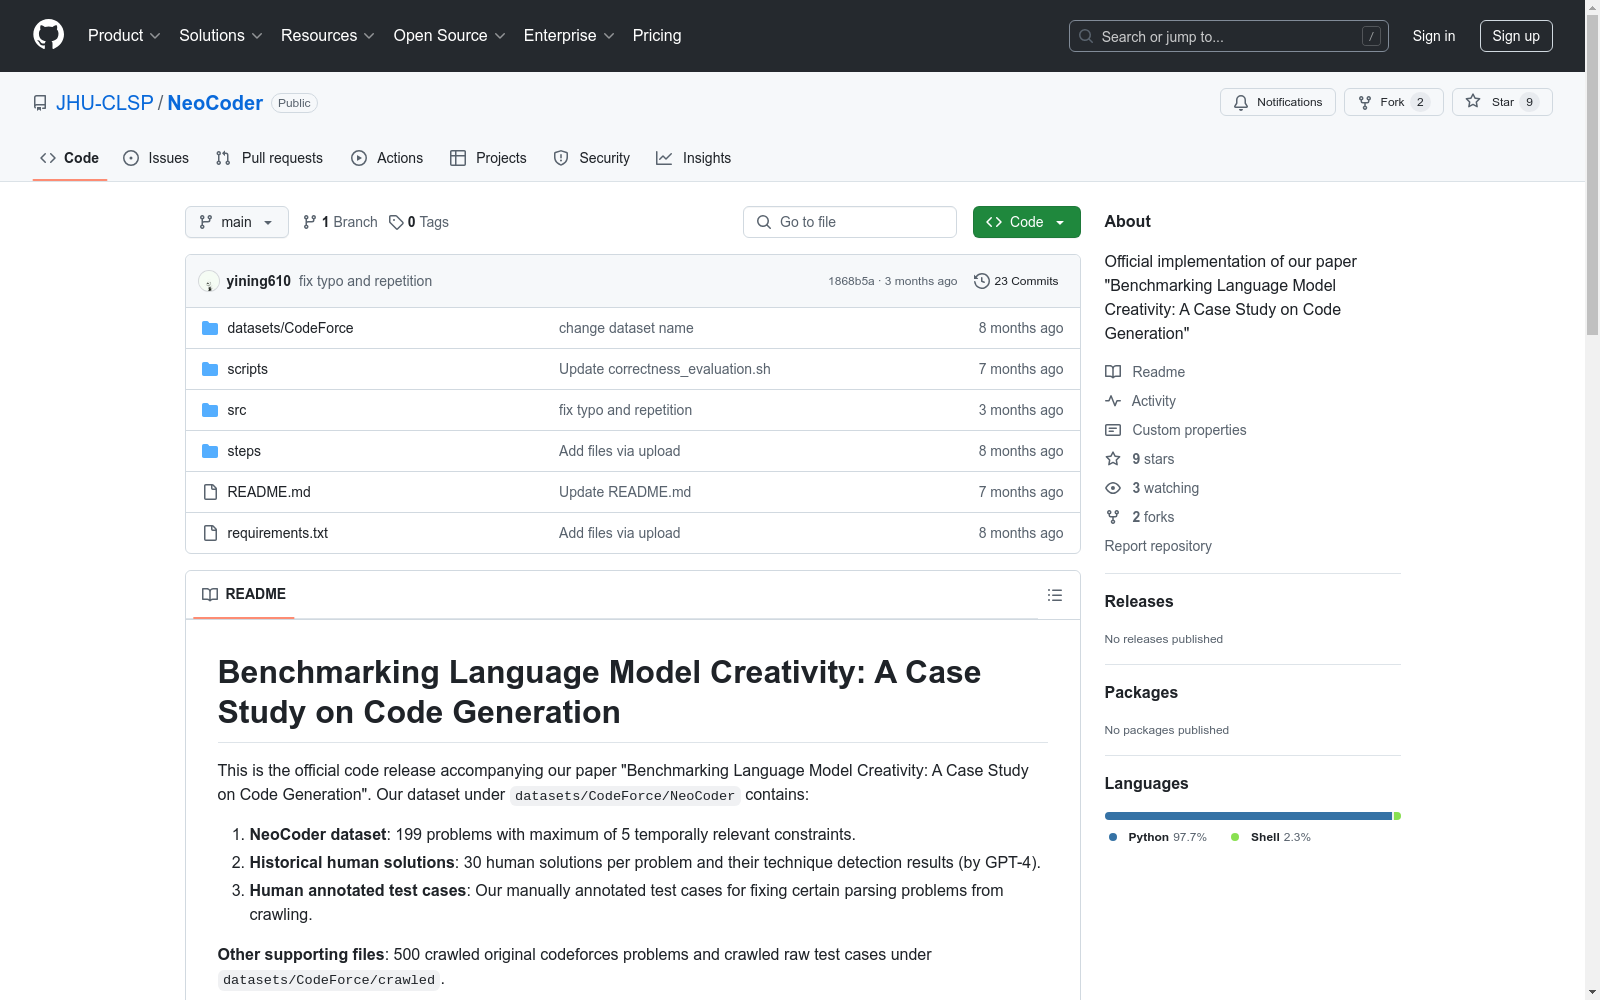Open the JHU-CLSP organization link

pyautogui.click(x=105, y=103)
